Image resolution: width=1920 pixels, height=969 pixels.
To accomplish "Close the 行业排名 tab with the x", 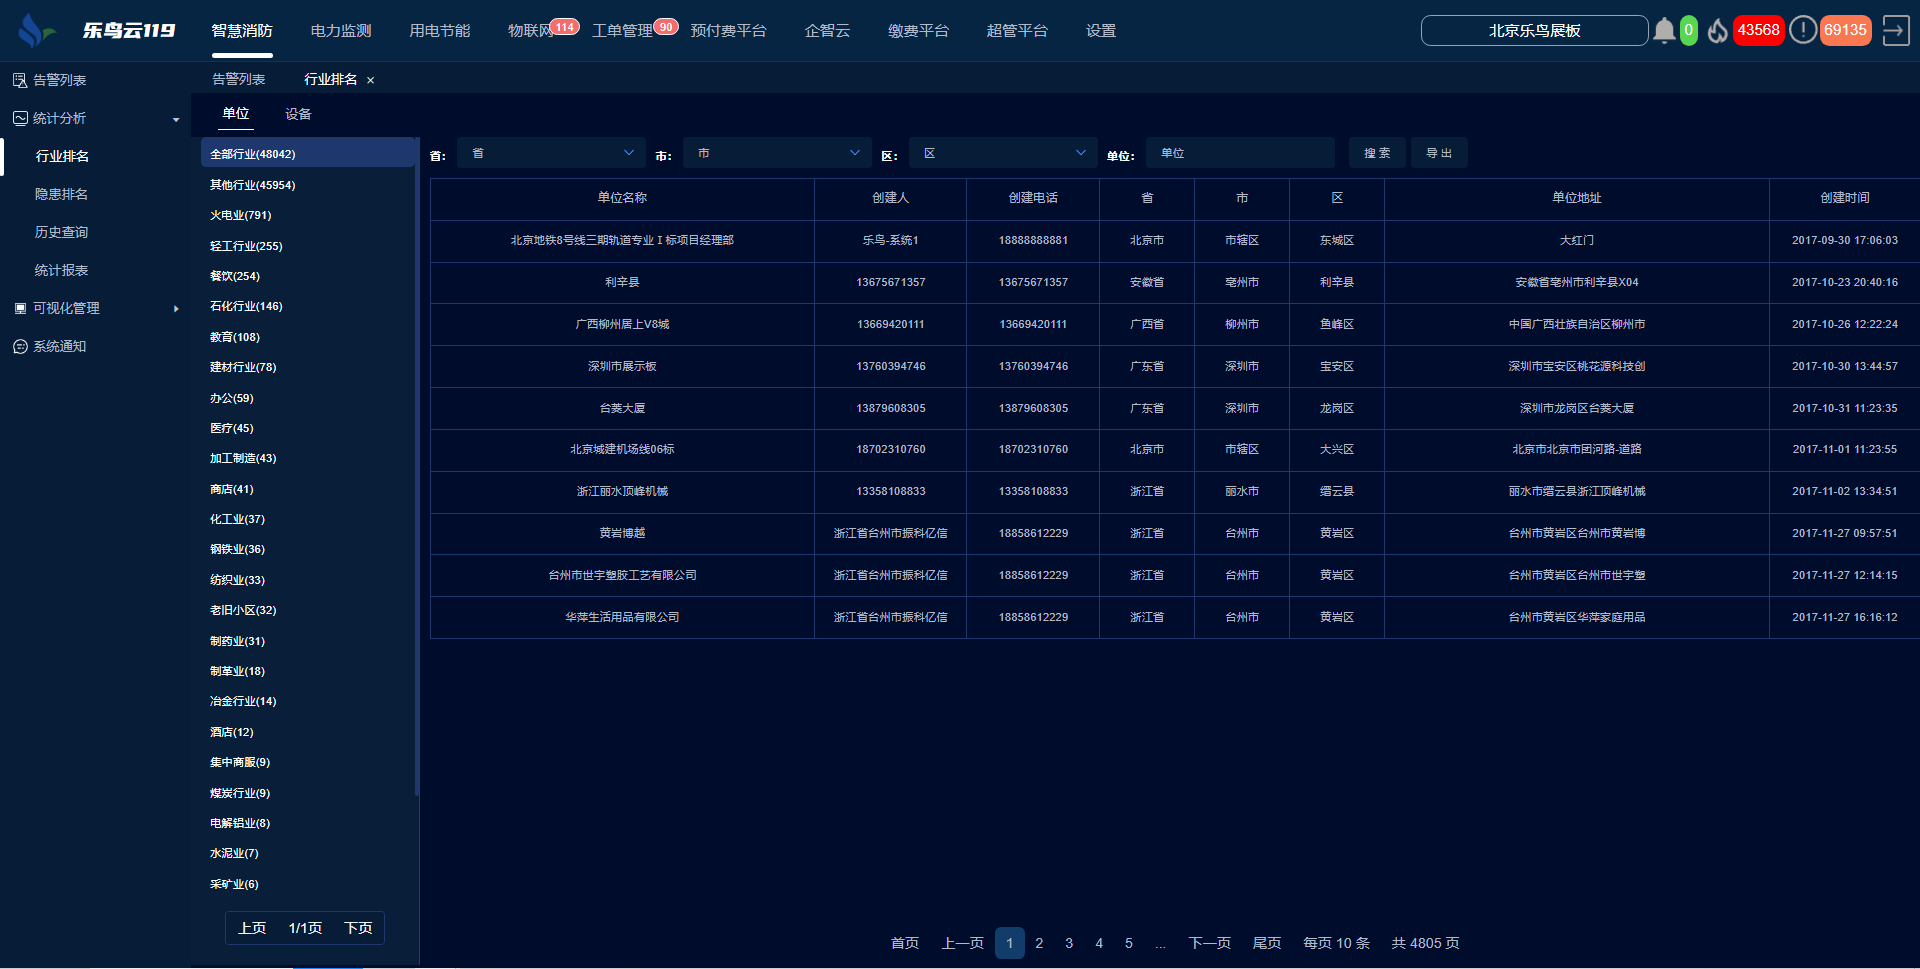I will pos(370,80).
